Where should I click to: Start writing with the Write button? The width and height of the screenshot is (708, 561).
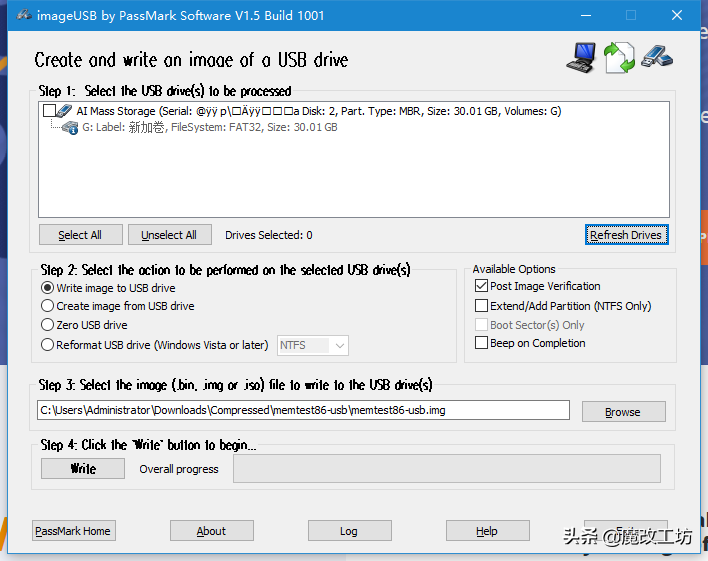coord(83,468)
